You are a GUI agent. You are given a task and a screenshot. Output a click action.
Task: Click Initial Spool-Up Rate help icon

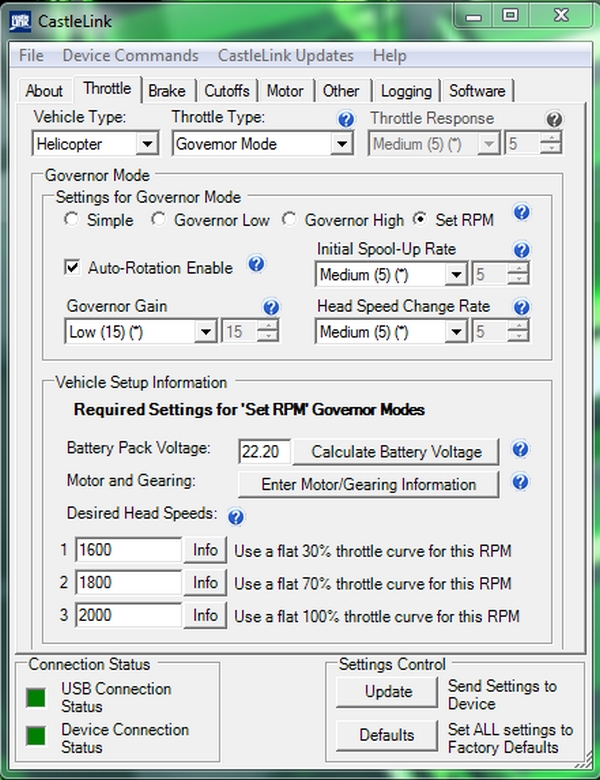[x=521, y=249]
